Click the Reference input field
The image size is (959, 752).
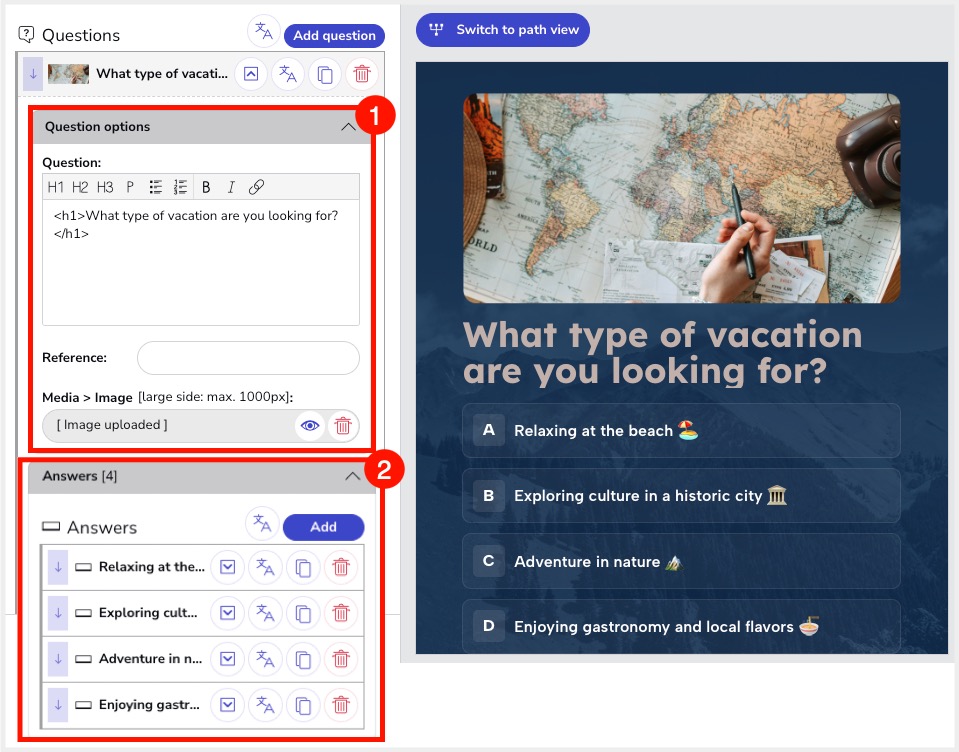248,358
